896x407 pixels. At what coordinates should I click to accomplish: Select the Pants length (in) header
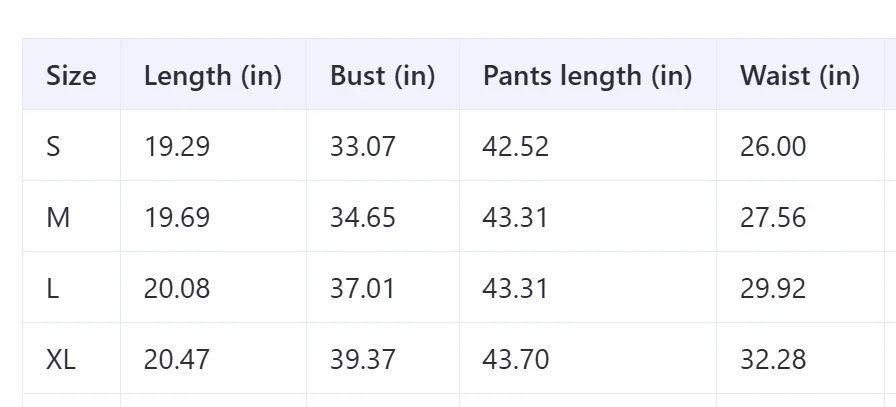(587, 75)
